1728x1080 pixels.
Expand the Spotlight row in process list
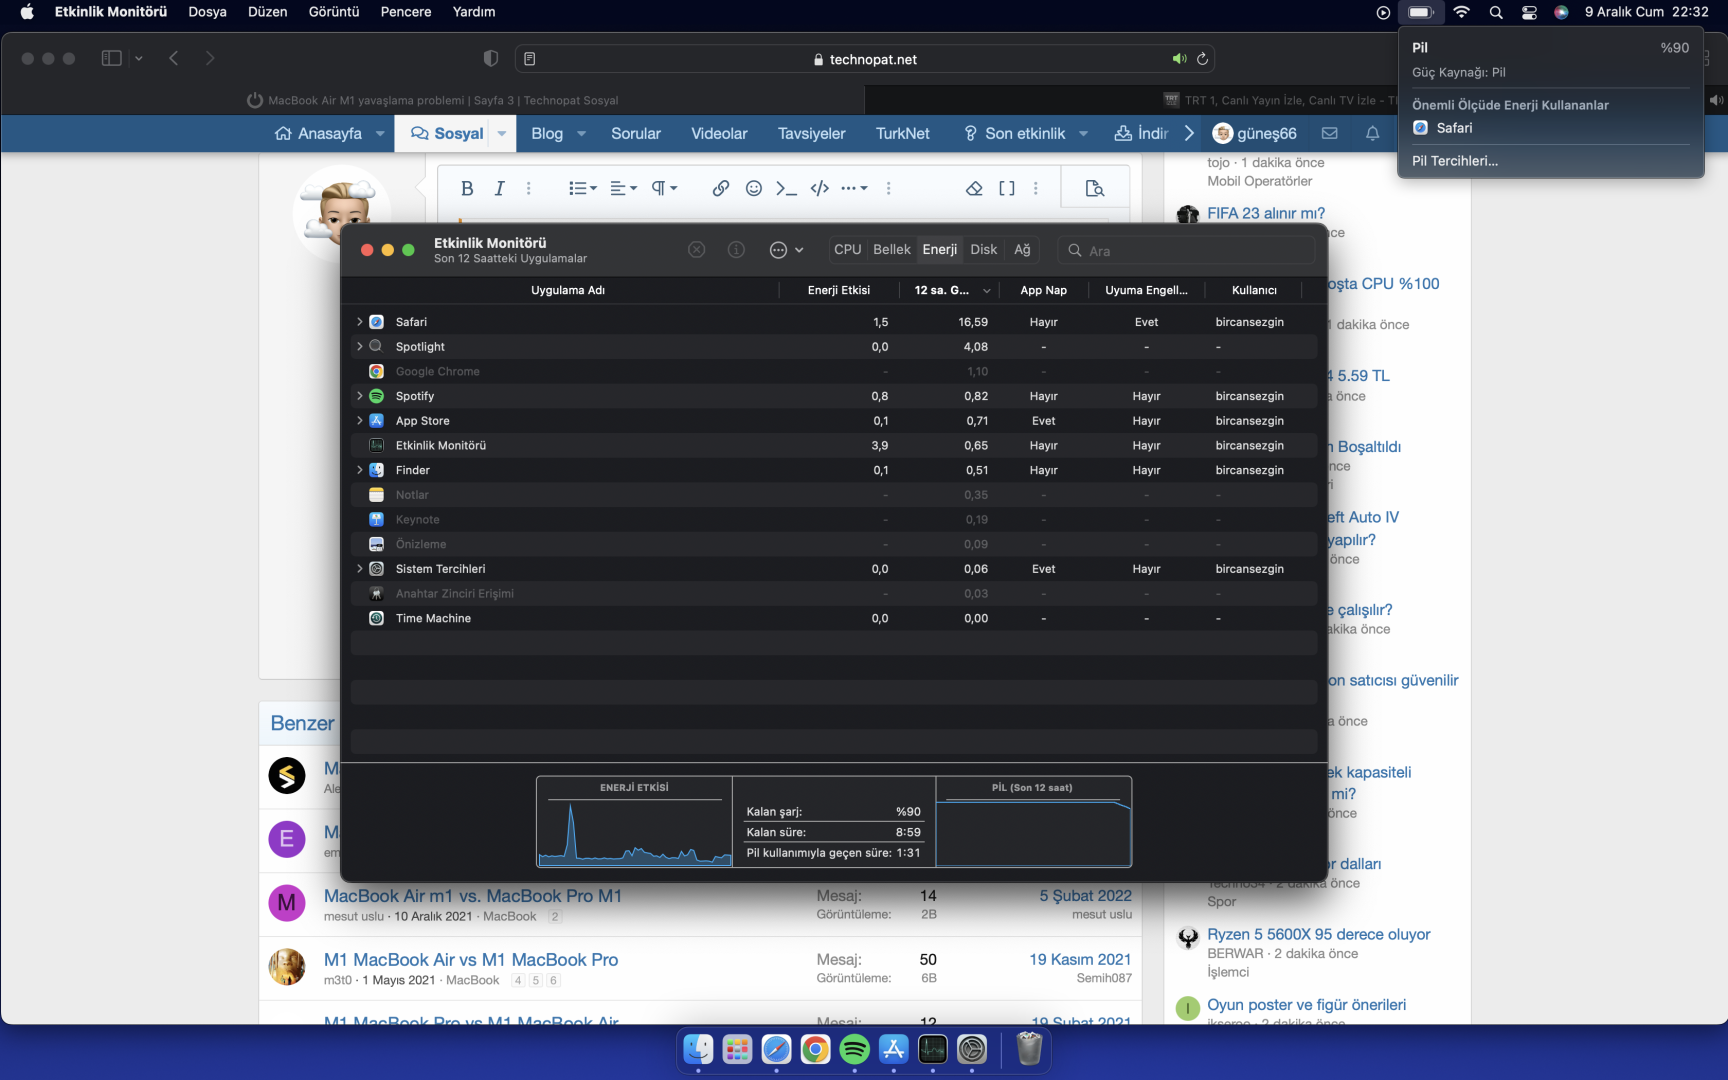pyautogui.click(x=359, y=346)
